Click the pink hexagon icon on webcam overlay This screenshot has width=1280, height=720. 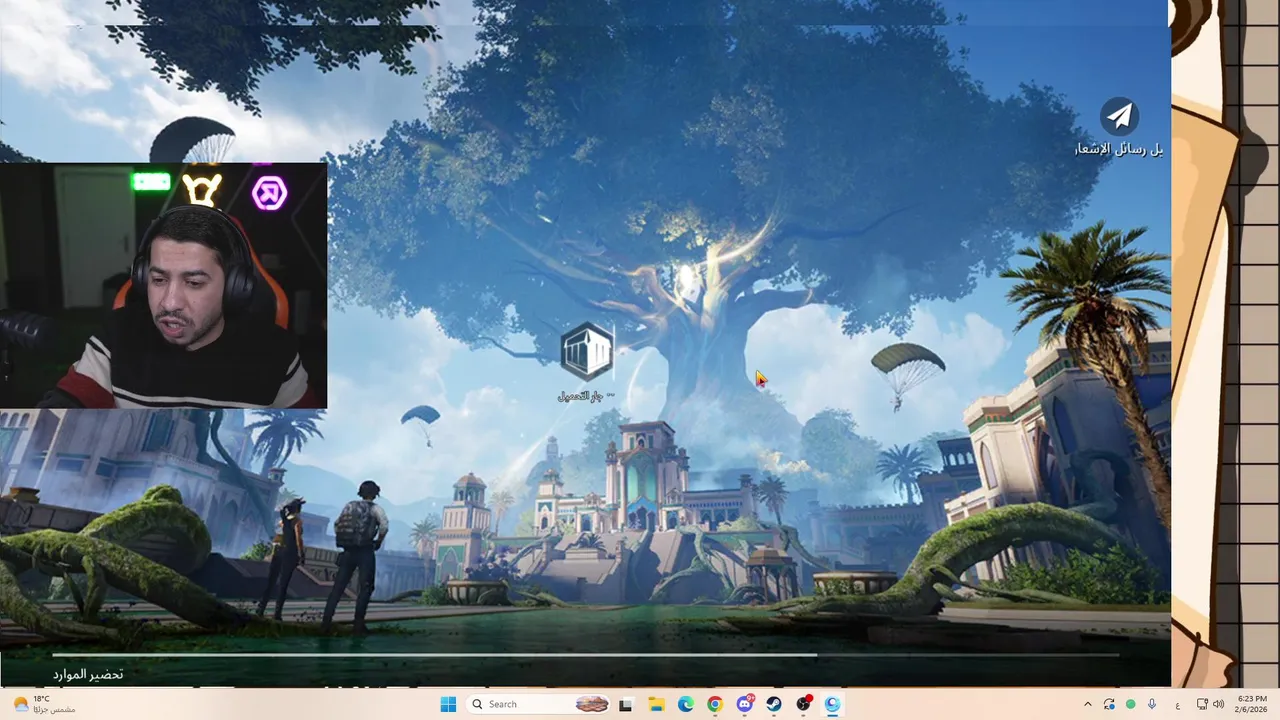(269, 192)
